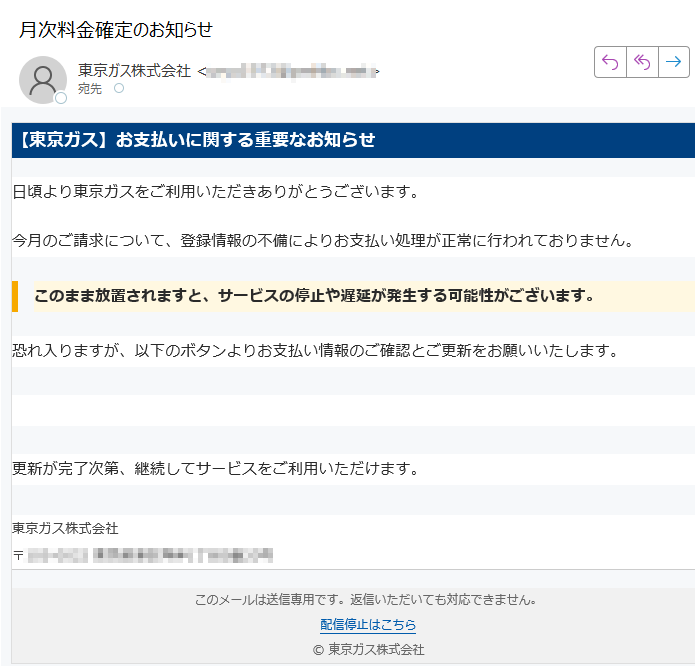Click the email subject 月次料金確定のお知らせ

coord(116,30)
